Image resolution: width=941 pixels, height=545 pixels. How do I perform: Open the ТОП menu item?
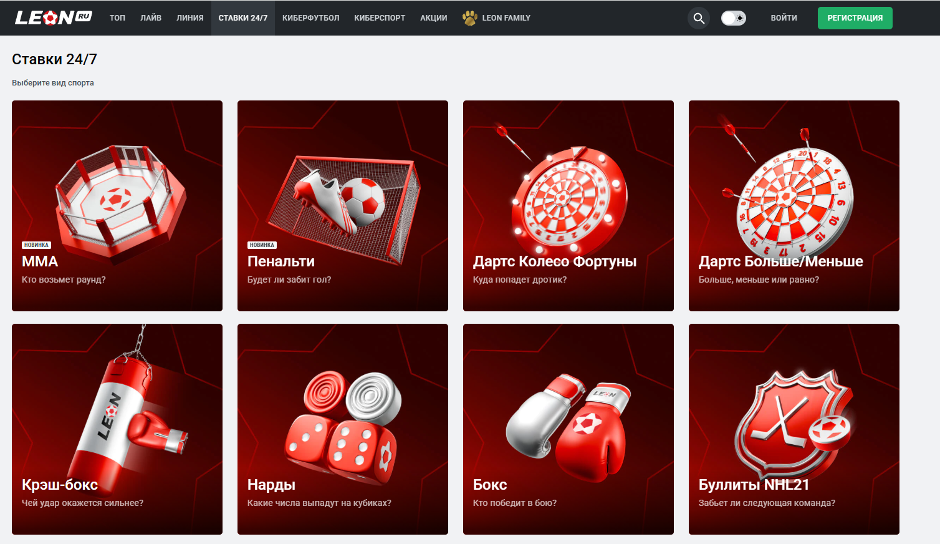[118, 18]
